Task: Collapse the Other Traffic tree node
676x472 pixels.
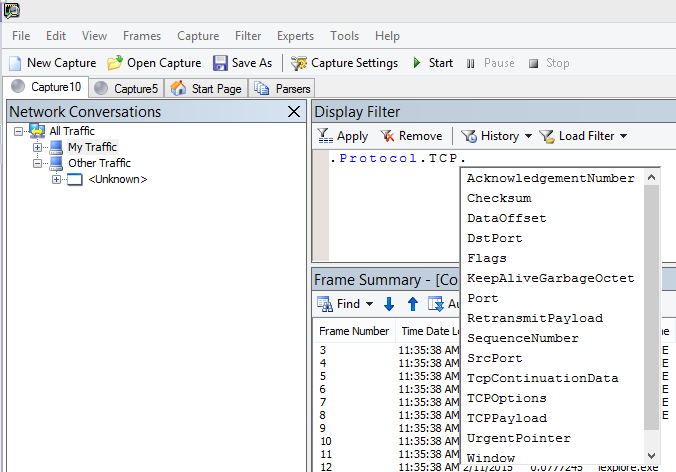Action: coord(38,163)
